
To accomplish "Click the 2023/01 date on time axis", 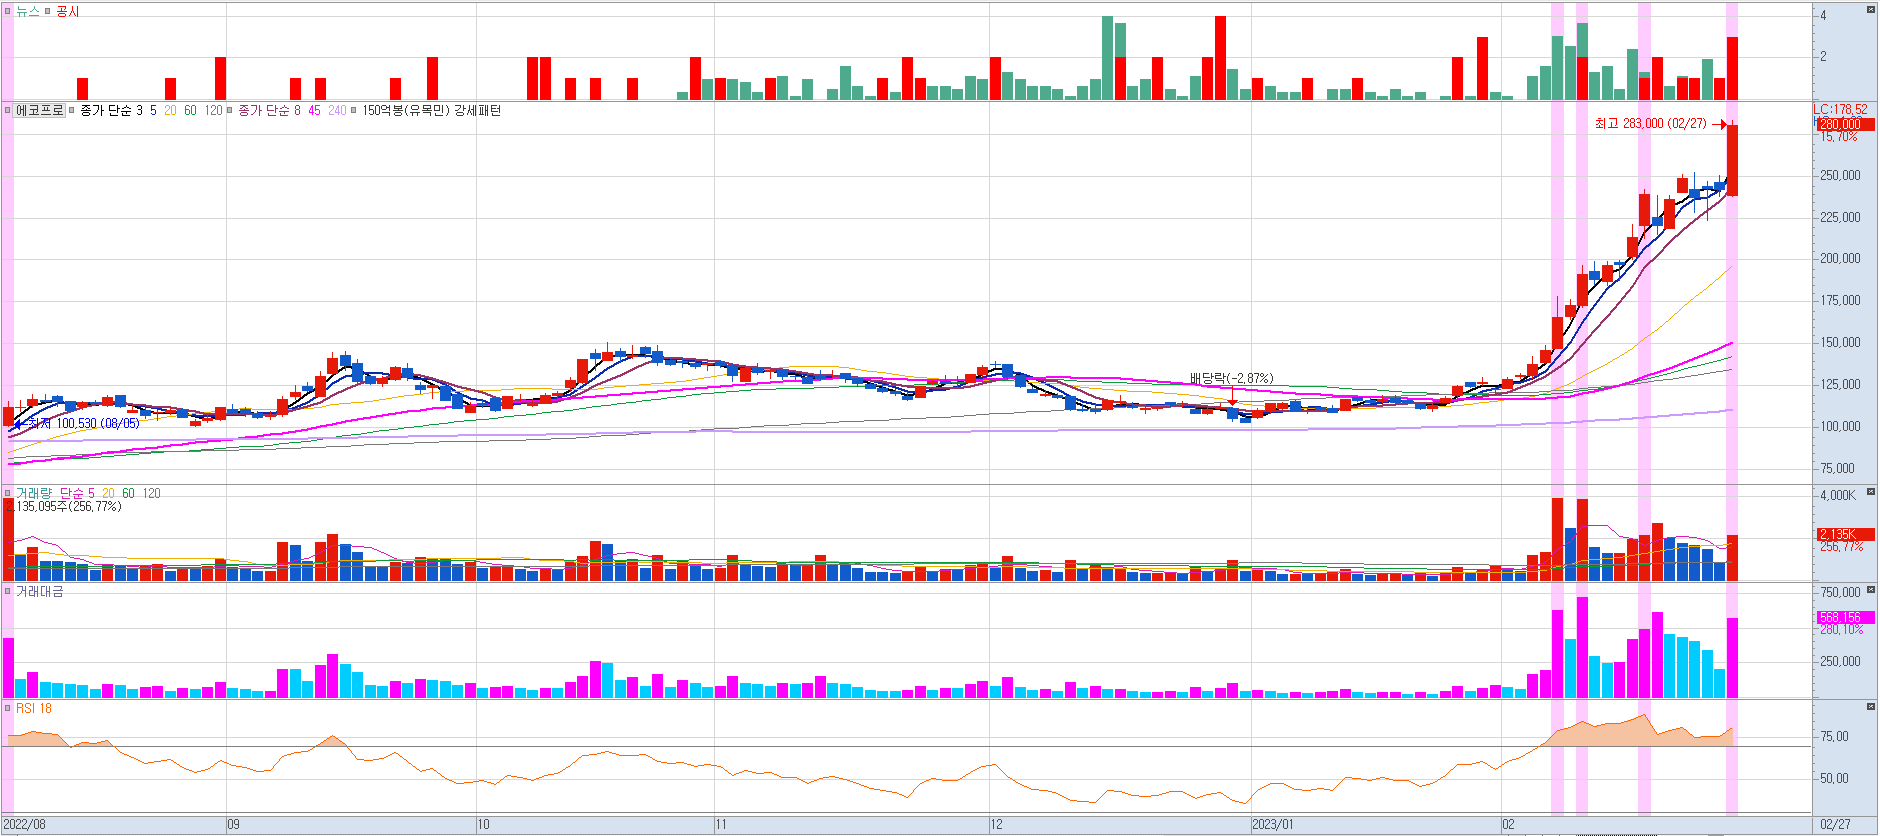I will point(1272,825).
